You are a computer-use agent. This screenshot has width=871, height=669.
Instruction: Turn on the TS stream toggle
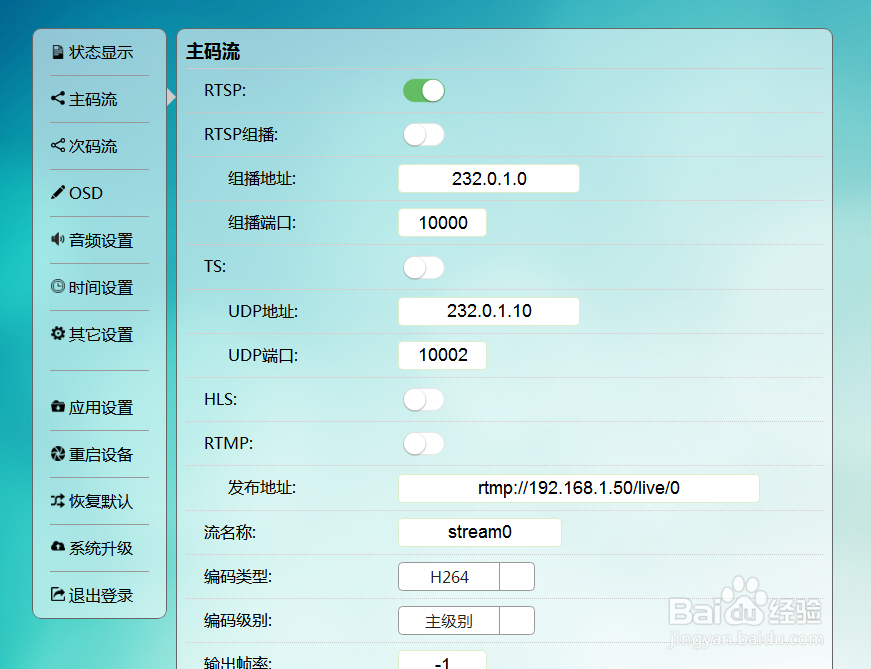[423, 267]
